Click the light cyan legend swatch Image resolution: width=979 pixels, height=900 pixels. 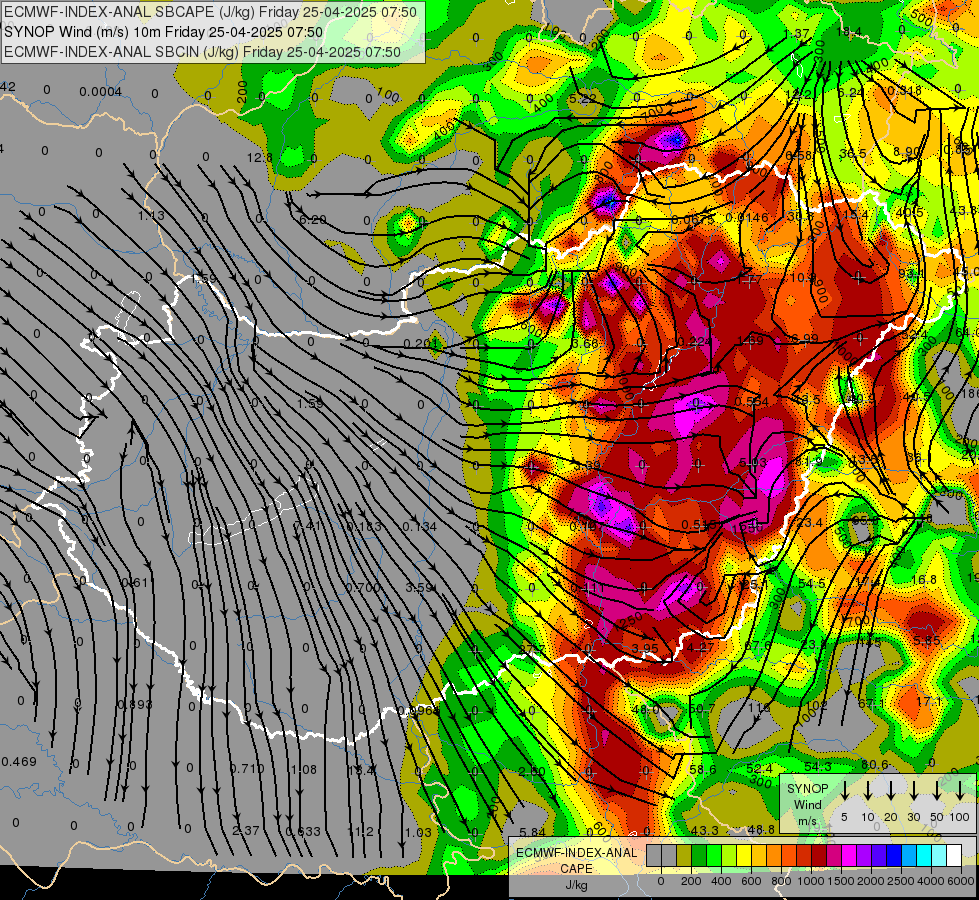[939, 856]
